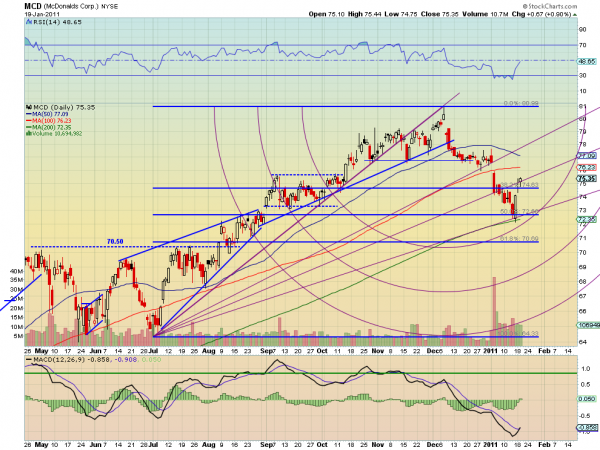Image resolution: width=600 pixels, height=450 pixels.
Task: Click the 19-Jan-2011 date label
Action: click(x=42, y=14)
